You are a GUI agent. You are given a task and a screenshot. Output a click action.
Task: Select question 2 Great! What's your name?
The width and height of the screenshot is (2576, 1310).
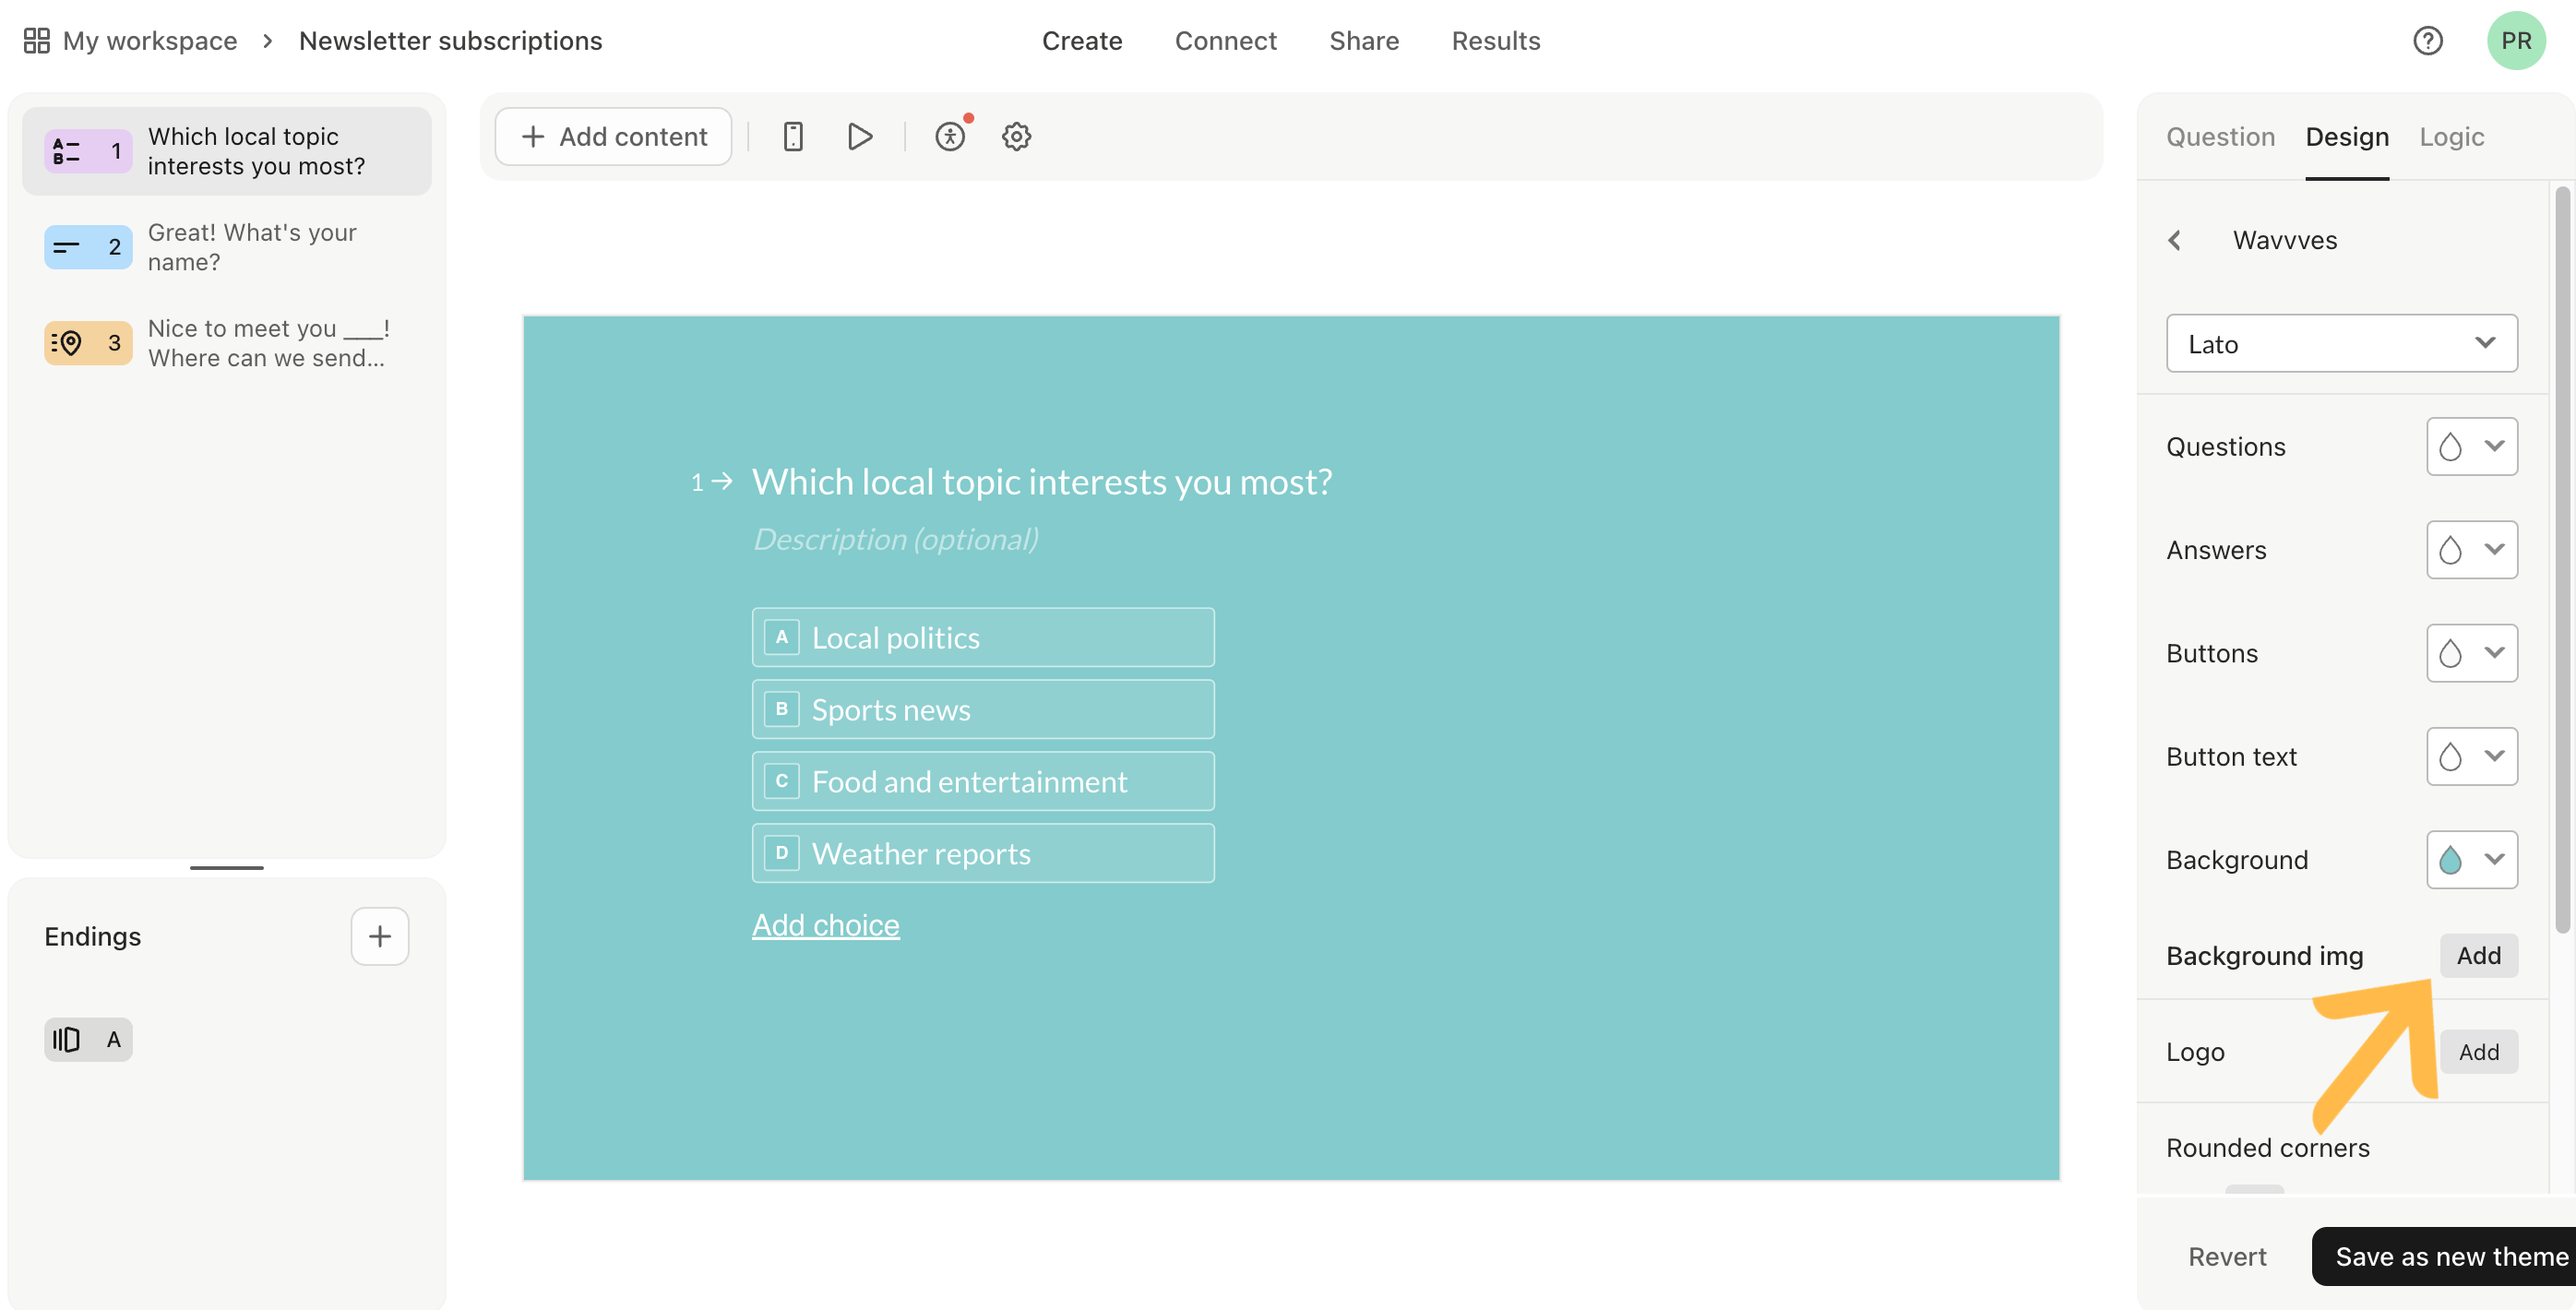(227, 247)
